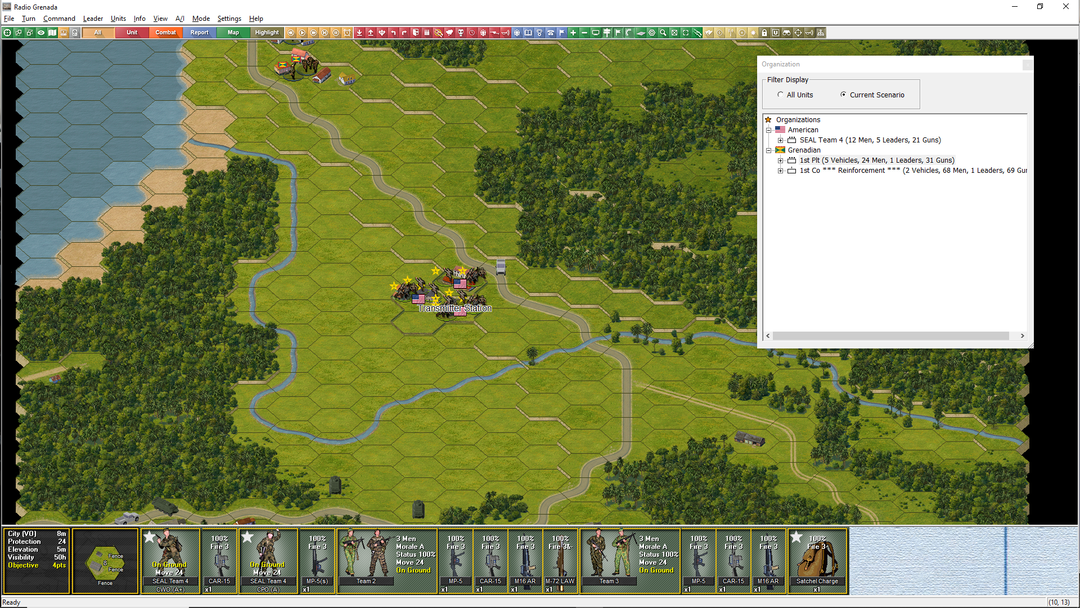Select the Satchel Charge card

click(x=818, y=561)
